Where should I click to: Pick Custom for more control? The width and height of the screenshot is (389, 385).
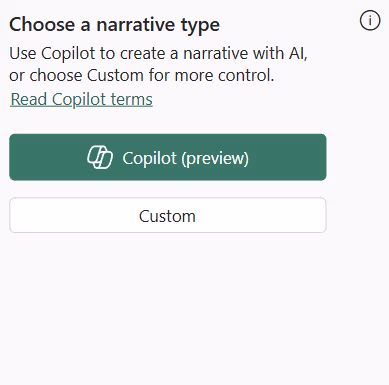[x=168, y=215]
